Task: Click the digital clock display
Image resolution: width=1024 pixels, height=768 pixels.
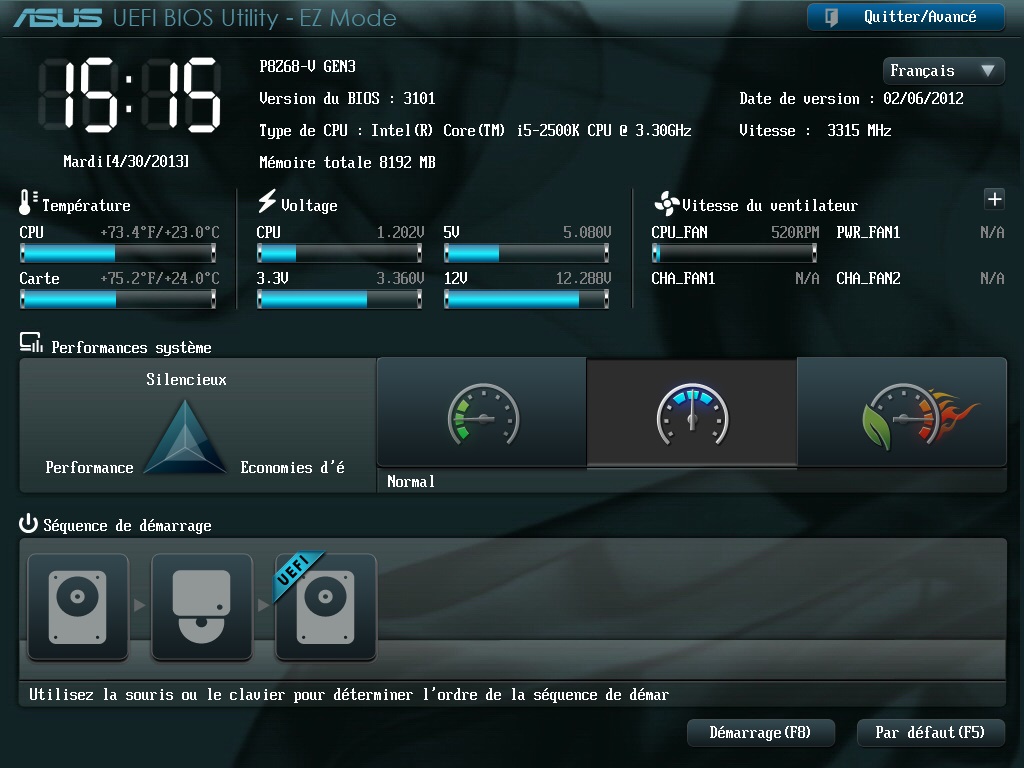Action: 128,96
